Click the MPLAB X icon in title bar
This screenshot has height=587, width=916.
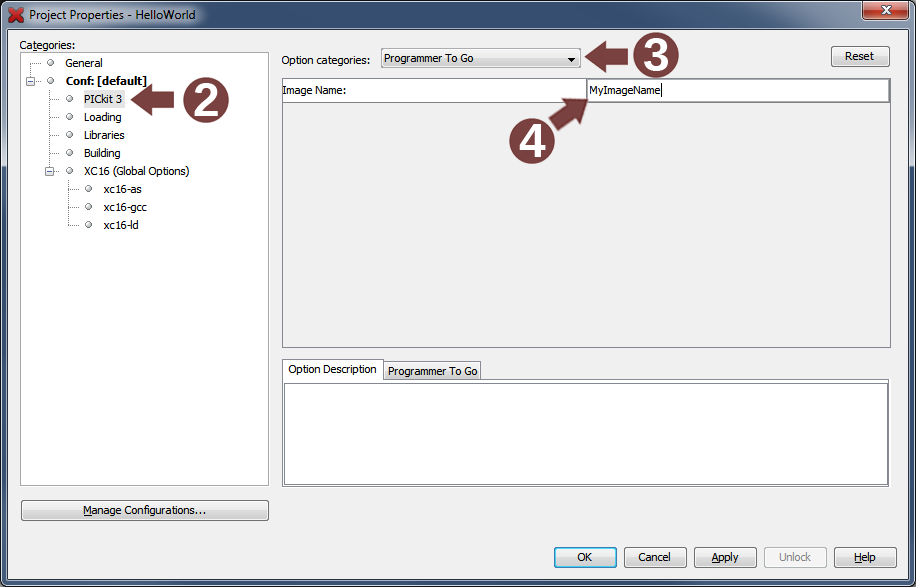(16, 15)
